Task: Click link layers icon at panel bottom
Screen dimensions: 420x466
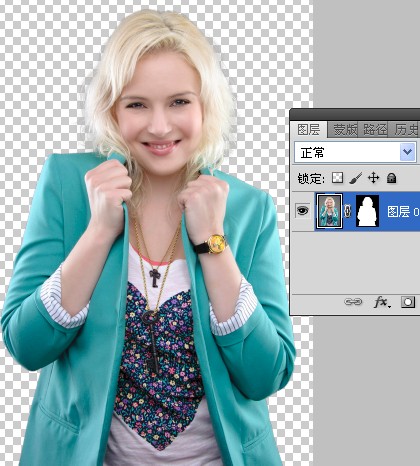Action: tap(353, 302)
